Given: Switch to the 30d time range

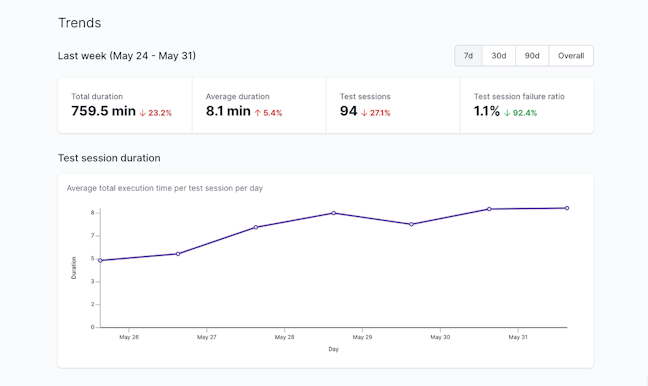Looking at the screenshot, I should [x=499, y=56].
